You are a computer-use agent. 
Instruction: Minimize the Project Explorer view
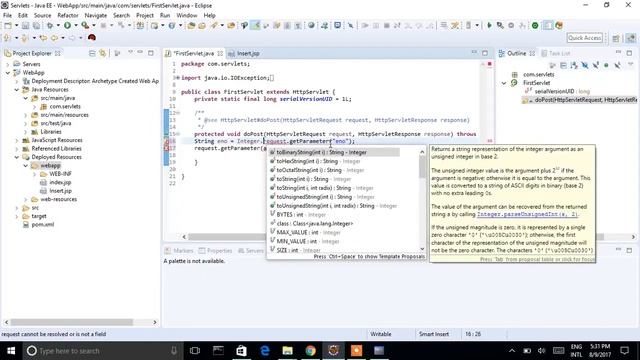[140, 53]
